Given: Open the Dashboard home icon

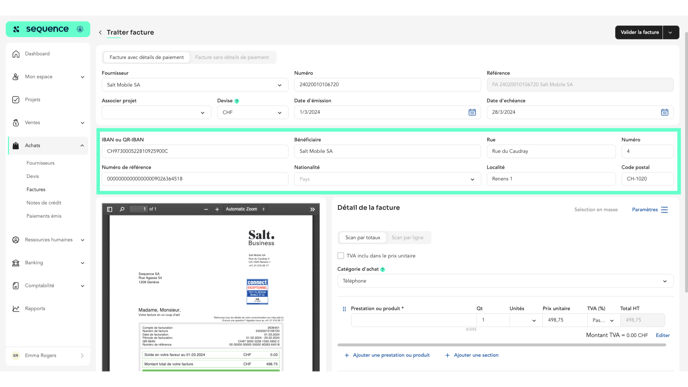Looking at the screenshot, I should point(16,54).
